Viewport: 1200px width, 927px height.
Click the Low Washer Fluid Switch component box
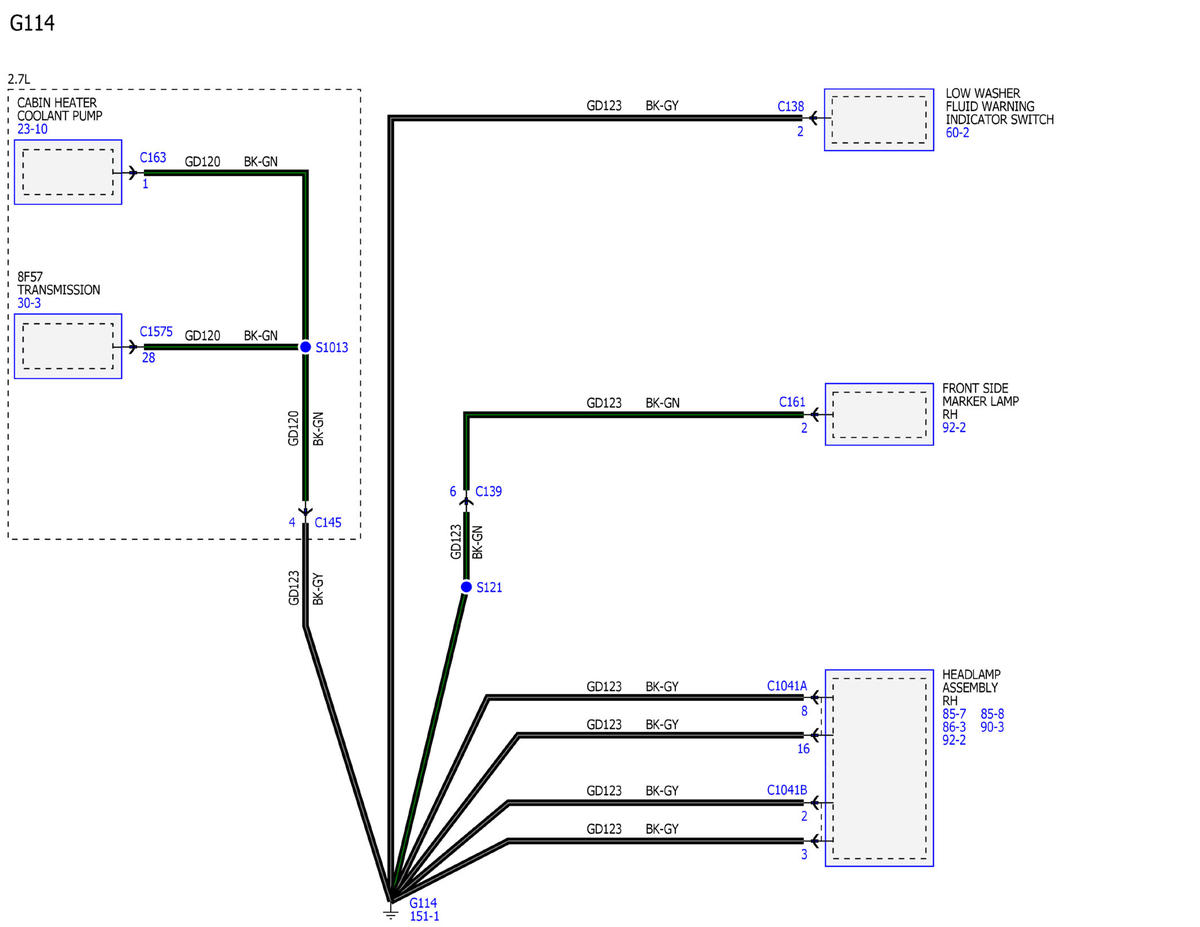point(878,120)
